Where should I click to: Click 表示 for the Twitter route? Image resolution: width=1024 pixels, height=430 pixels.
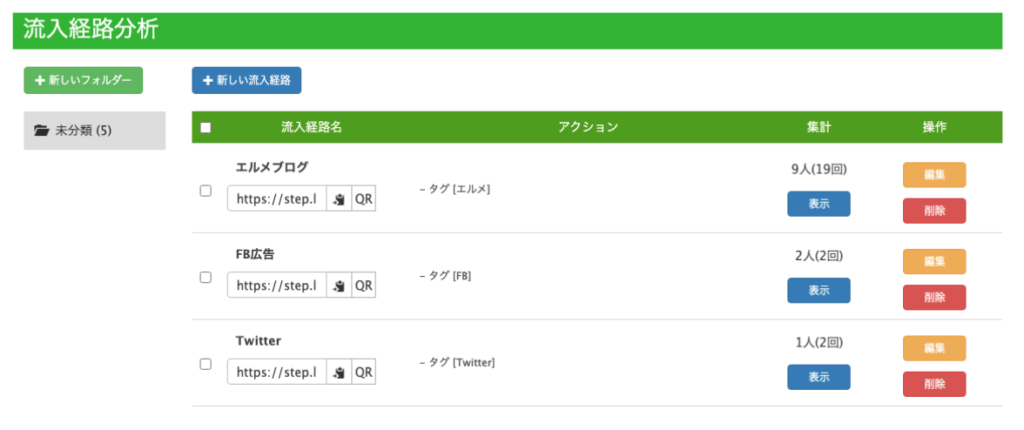pos(819,377)
